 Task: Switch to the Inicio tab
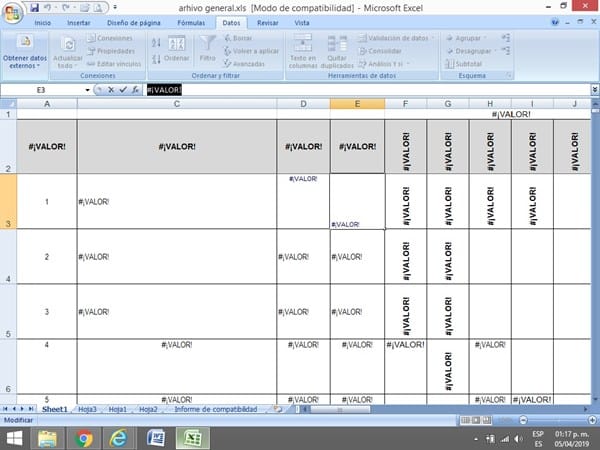tap(42, 23)
